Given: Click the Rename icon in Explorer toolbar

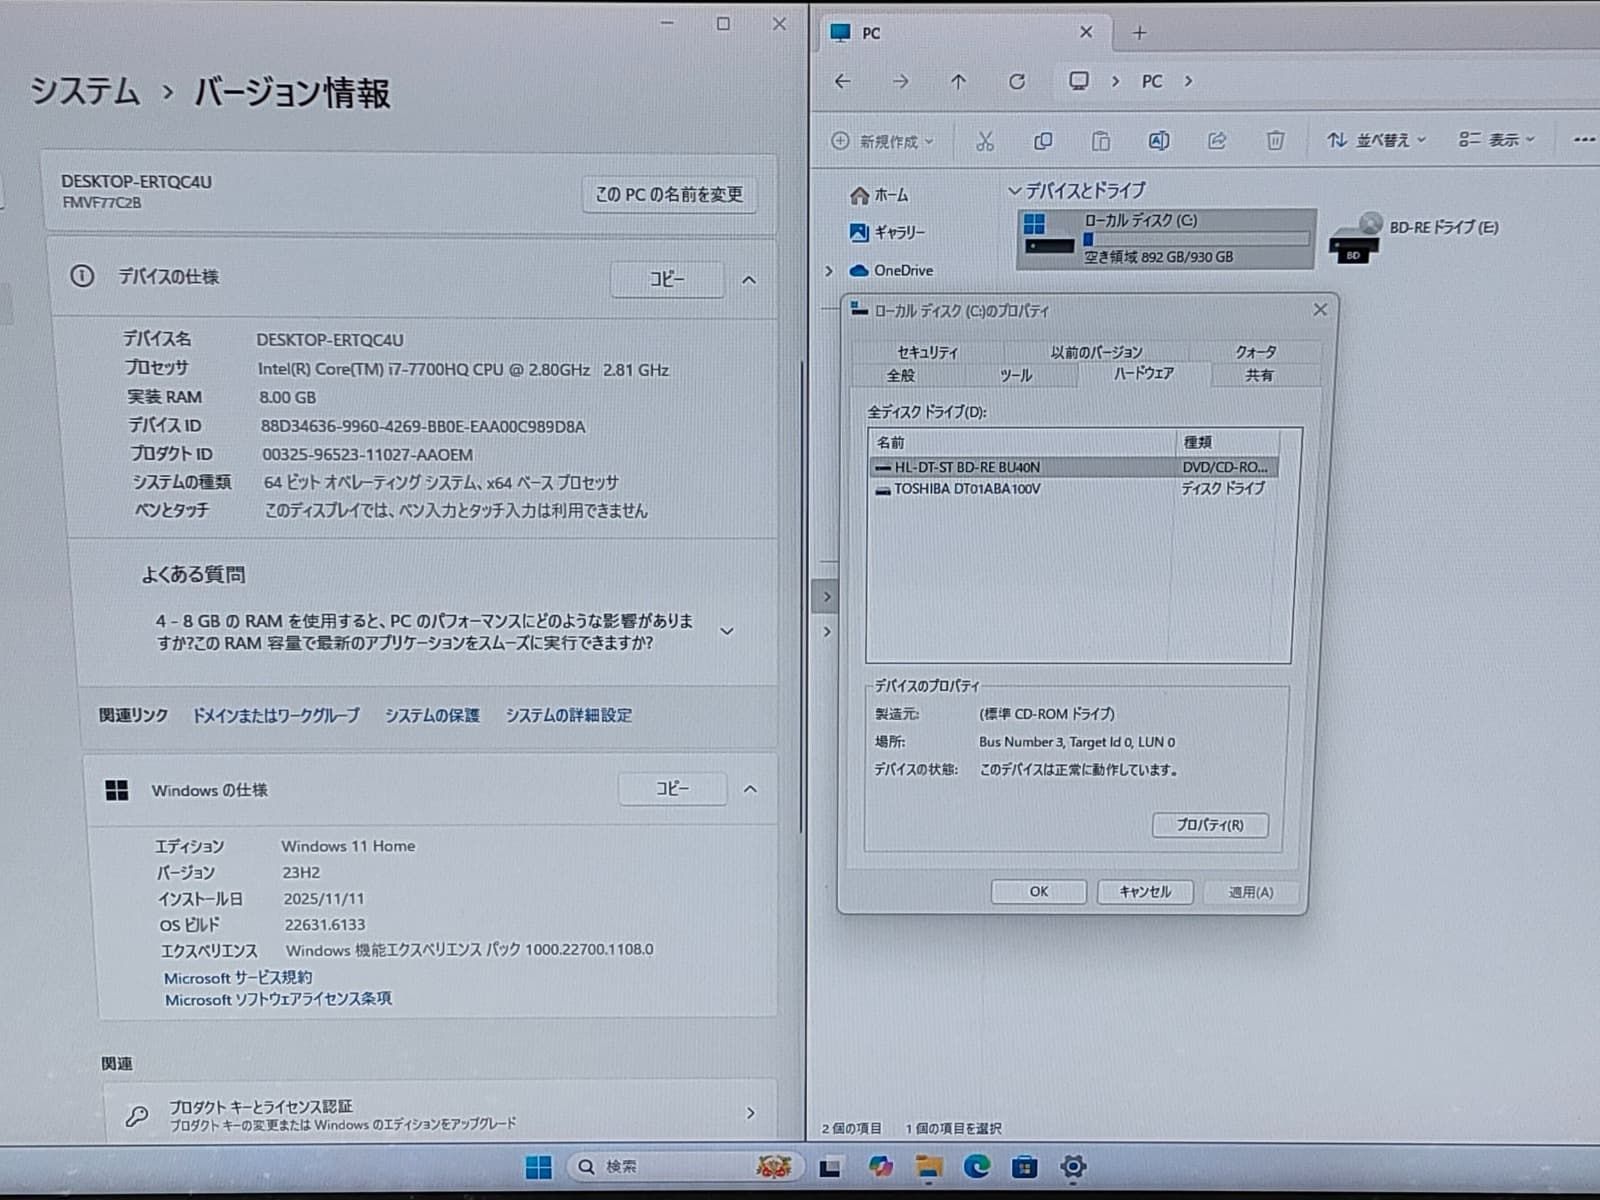Looking at the screenshot, I should click(1159, 141).
